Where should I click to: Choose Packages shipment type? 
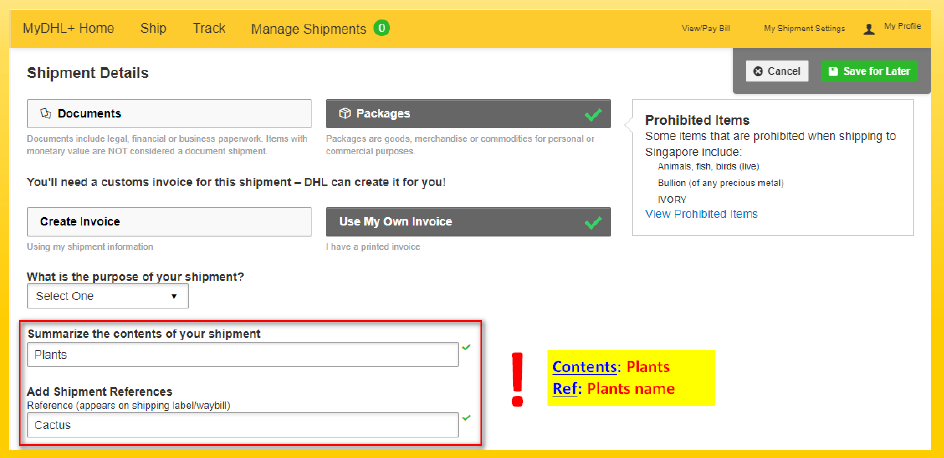coord(468,113)
